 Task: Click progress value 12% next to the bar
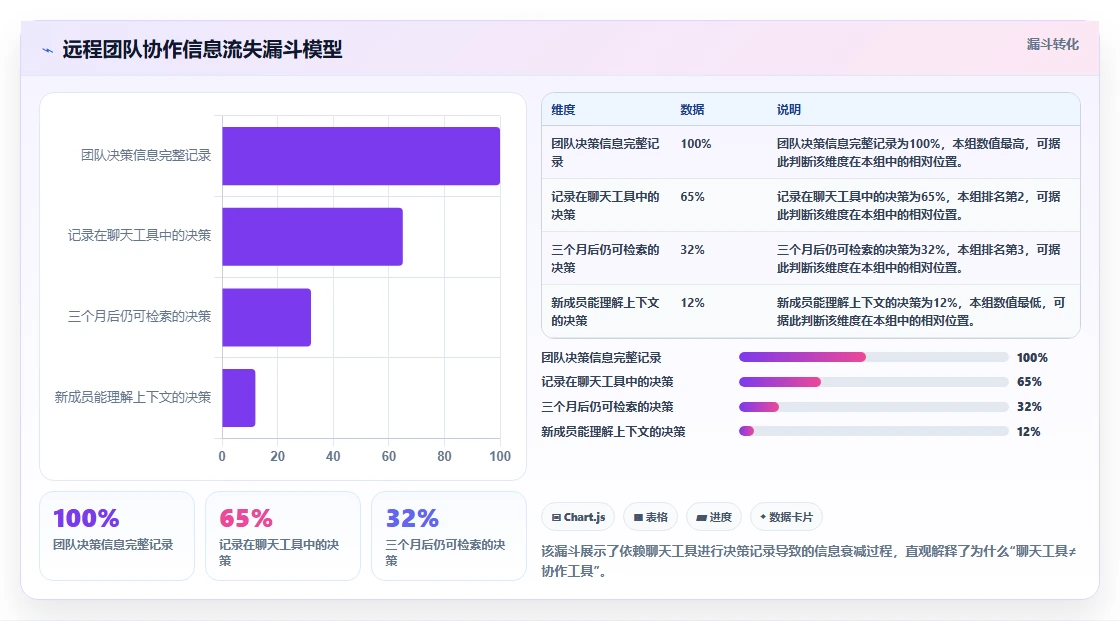[1029, 432]
